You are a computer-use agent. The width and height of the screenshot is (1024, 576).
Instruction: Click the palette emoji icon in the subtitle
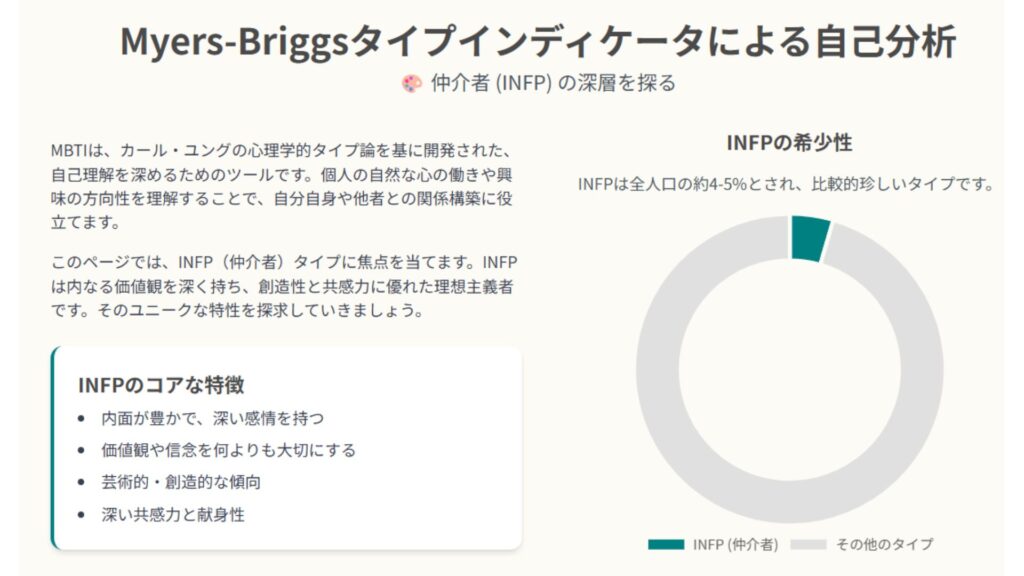pyautogui.click(x=411, y=84)
